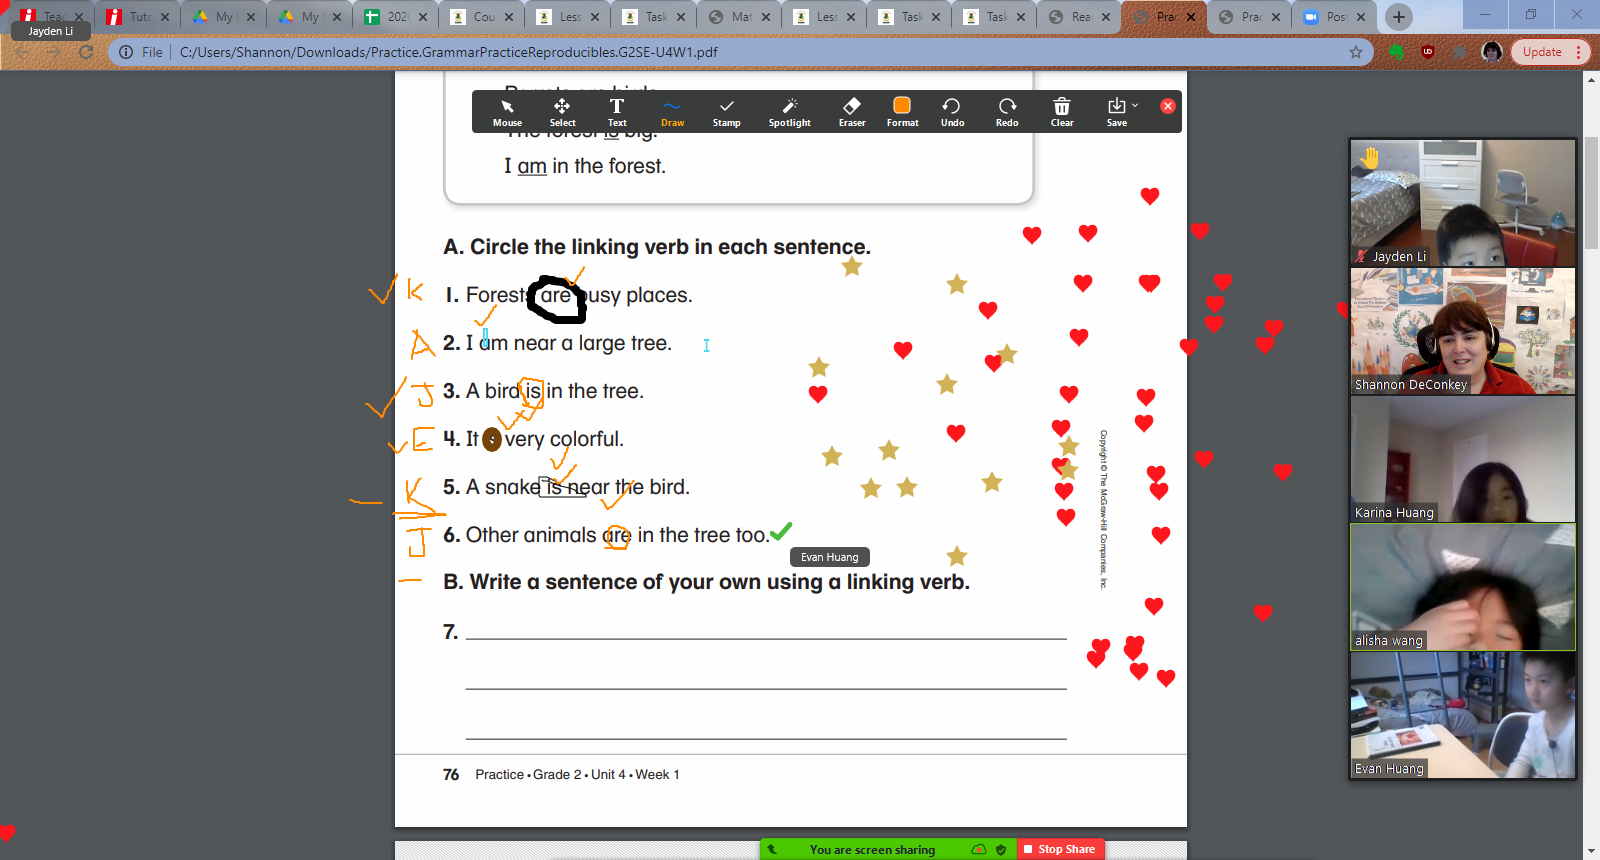Switch to the Rea tab

pyautogui.click(x=1080, y=17)
